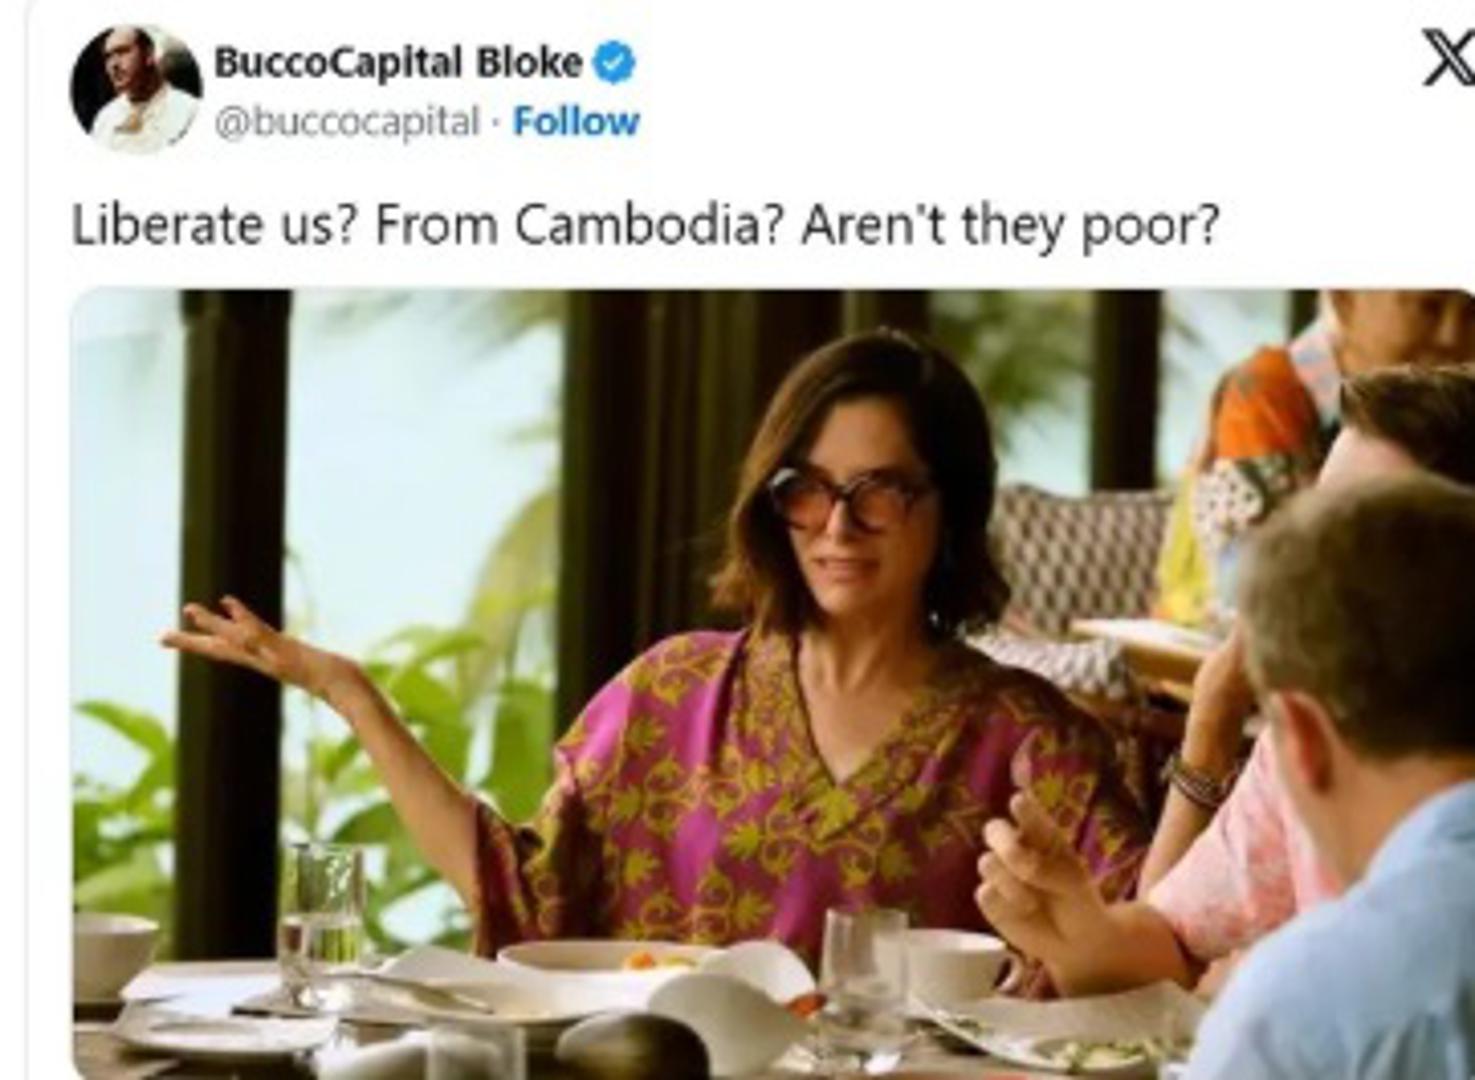Image resolution: width=1475 pixels, height=1080 pixels.
Task: Click the @buccocapital handle
Action: (x=347, y=122)
